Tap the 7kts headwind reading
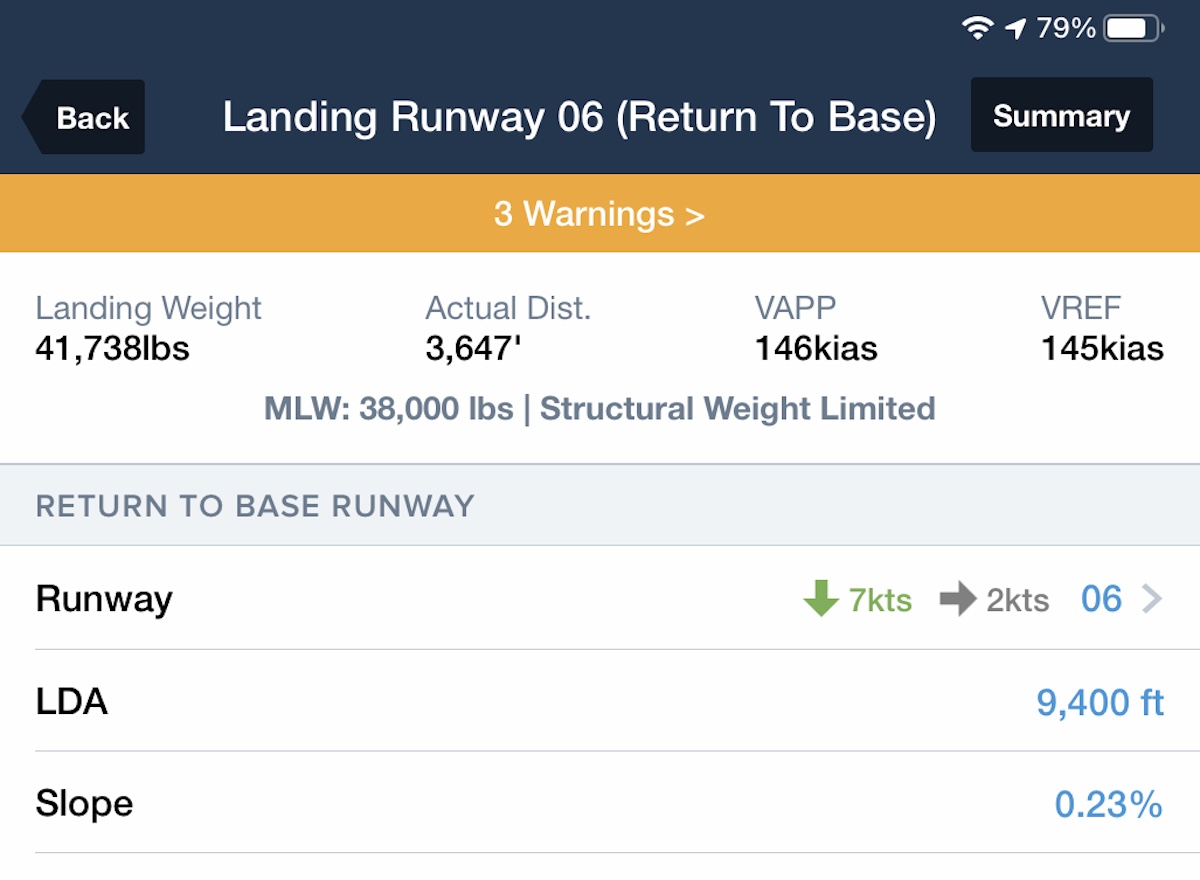This screenshot has width=1200, height=880. click(880, 601)
